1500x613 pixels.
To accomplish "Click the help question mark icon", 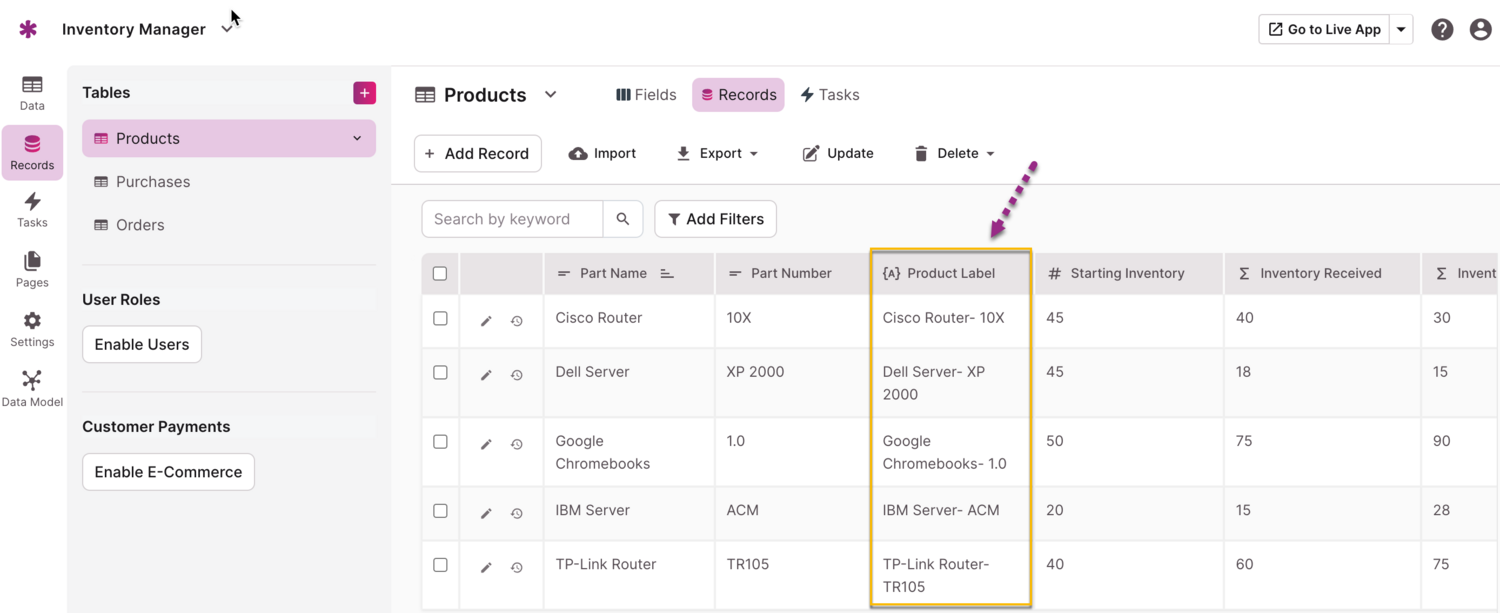I will [1441, 29].
